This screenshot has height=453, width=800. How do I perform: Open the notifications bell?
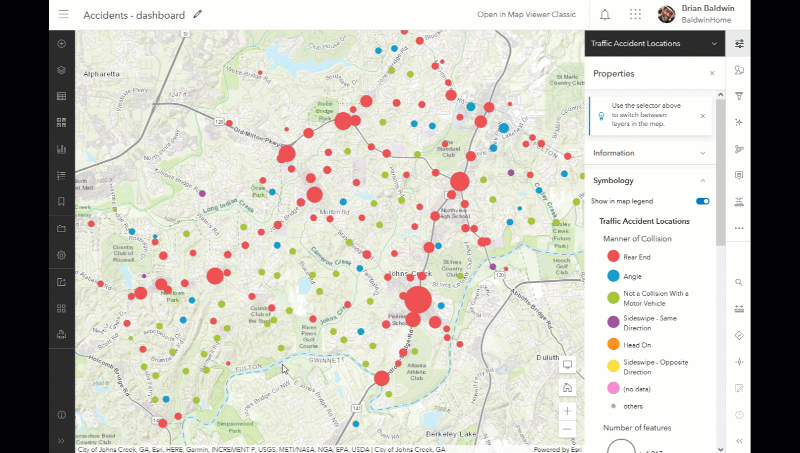[x=605, y=15]
